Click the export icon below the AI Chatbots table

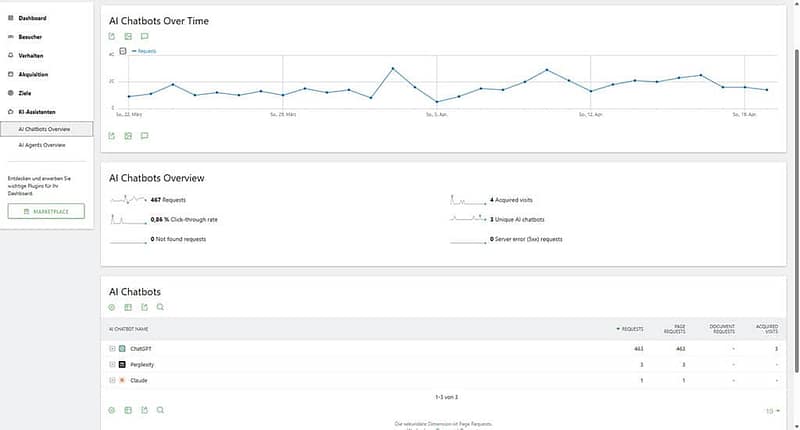click(144, 410)
